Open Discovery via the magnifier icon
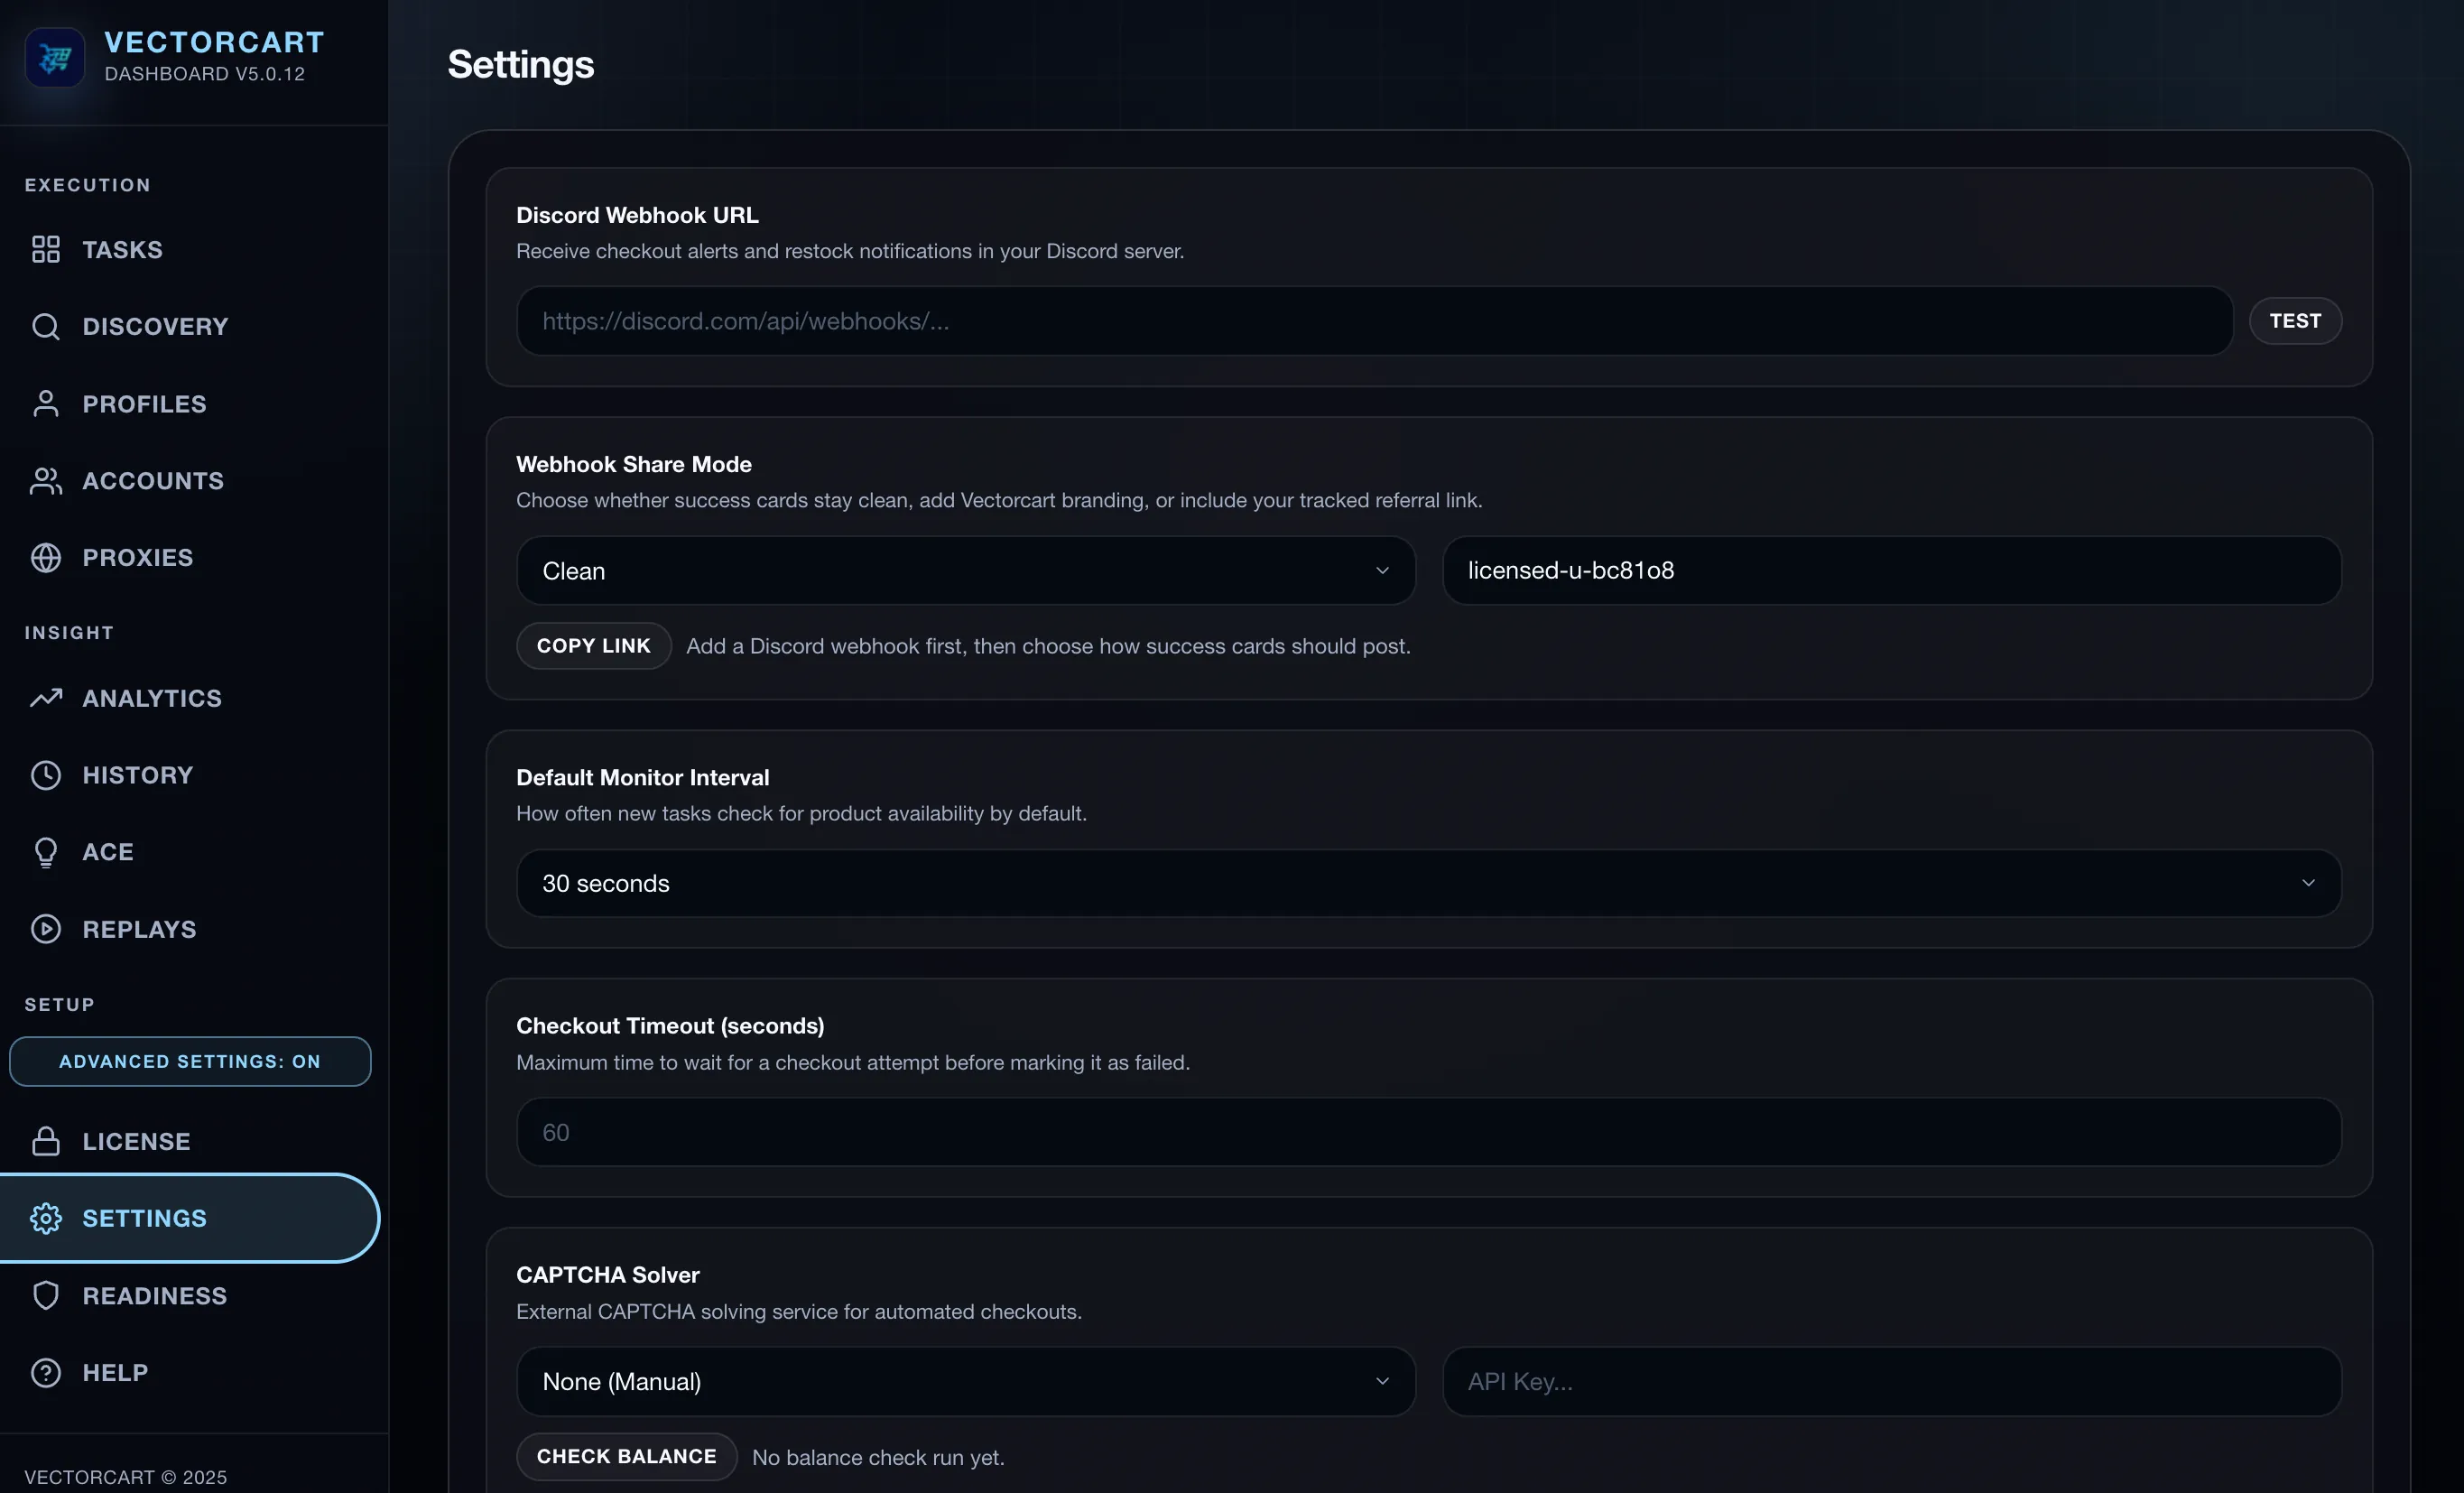 tap(45, 326)
